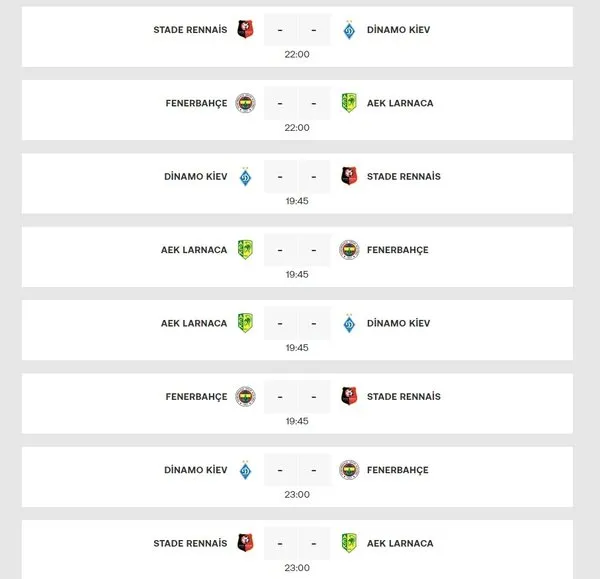The width and height of the screenshot is (600, 579).
Task: Click AEK Larnaca crest in away fixture at Stade Rennais
Action: tap(349, 543)
